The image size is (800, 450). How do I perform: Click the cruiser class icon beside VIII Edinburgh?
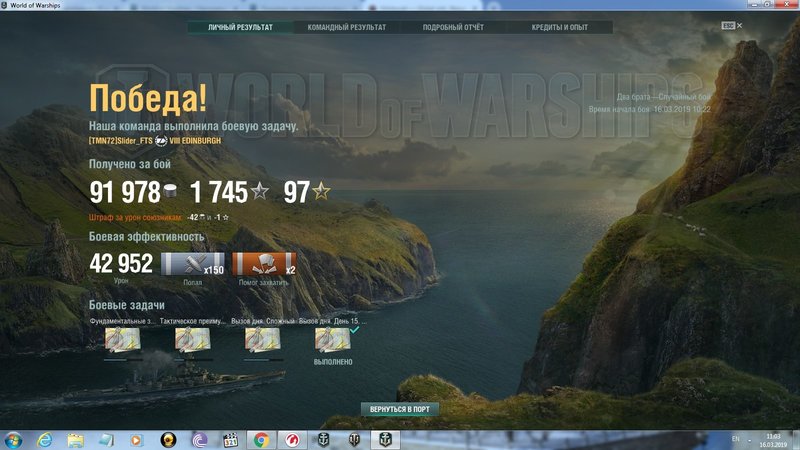tap(161, 140)
